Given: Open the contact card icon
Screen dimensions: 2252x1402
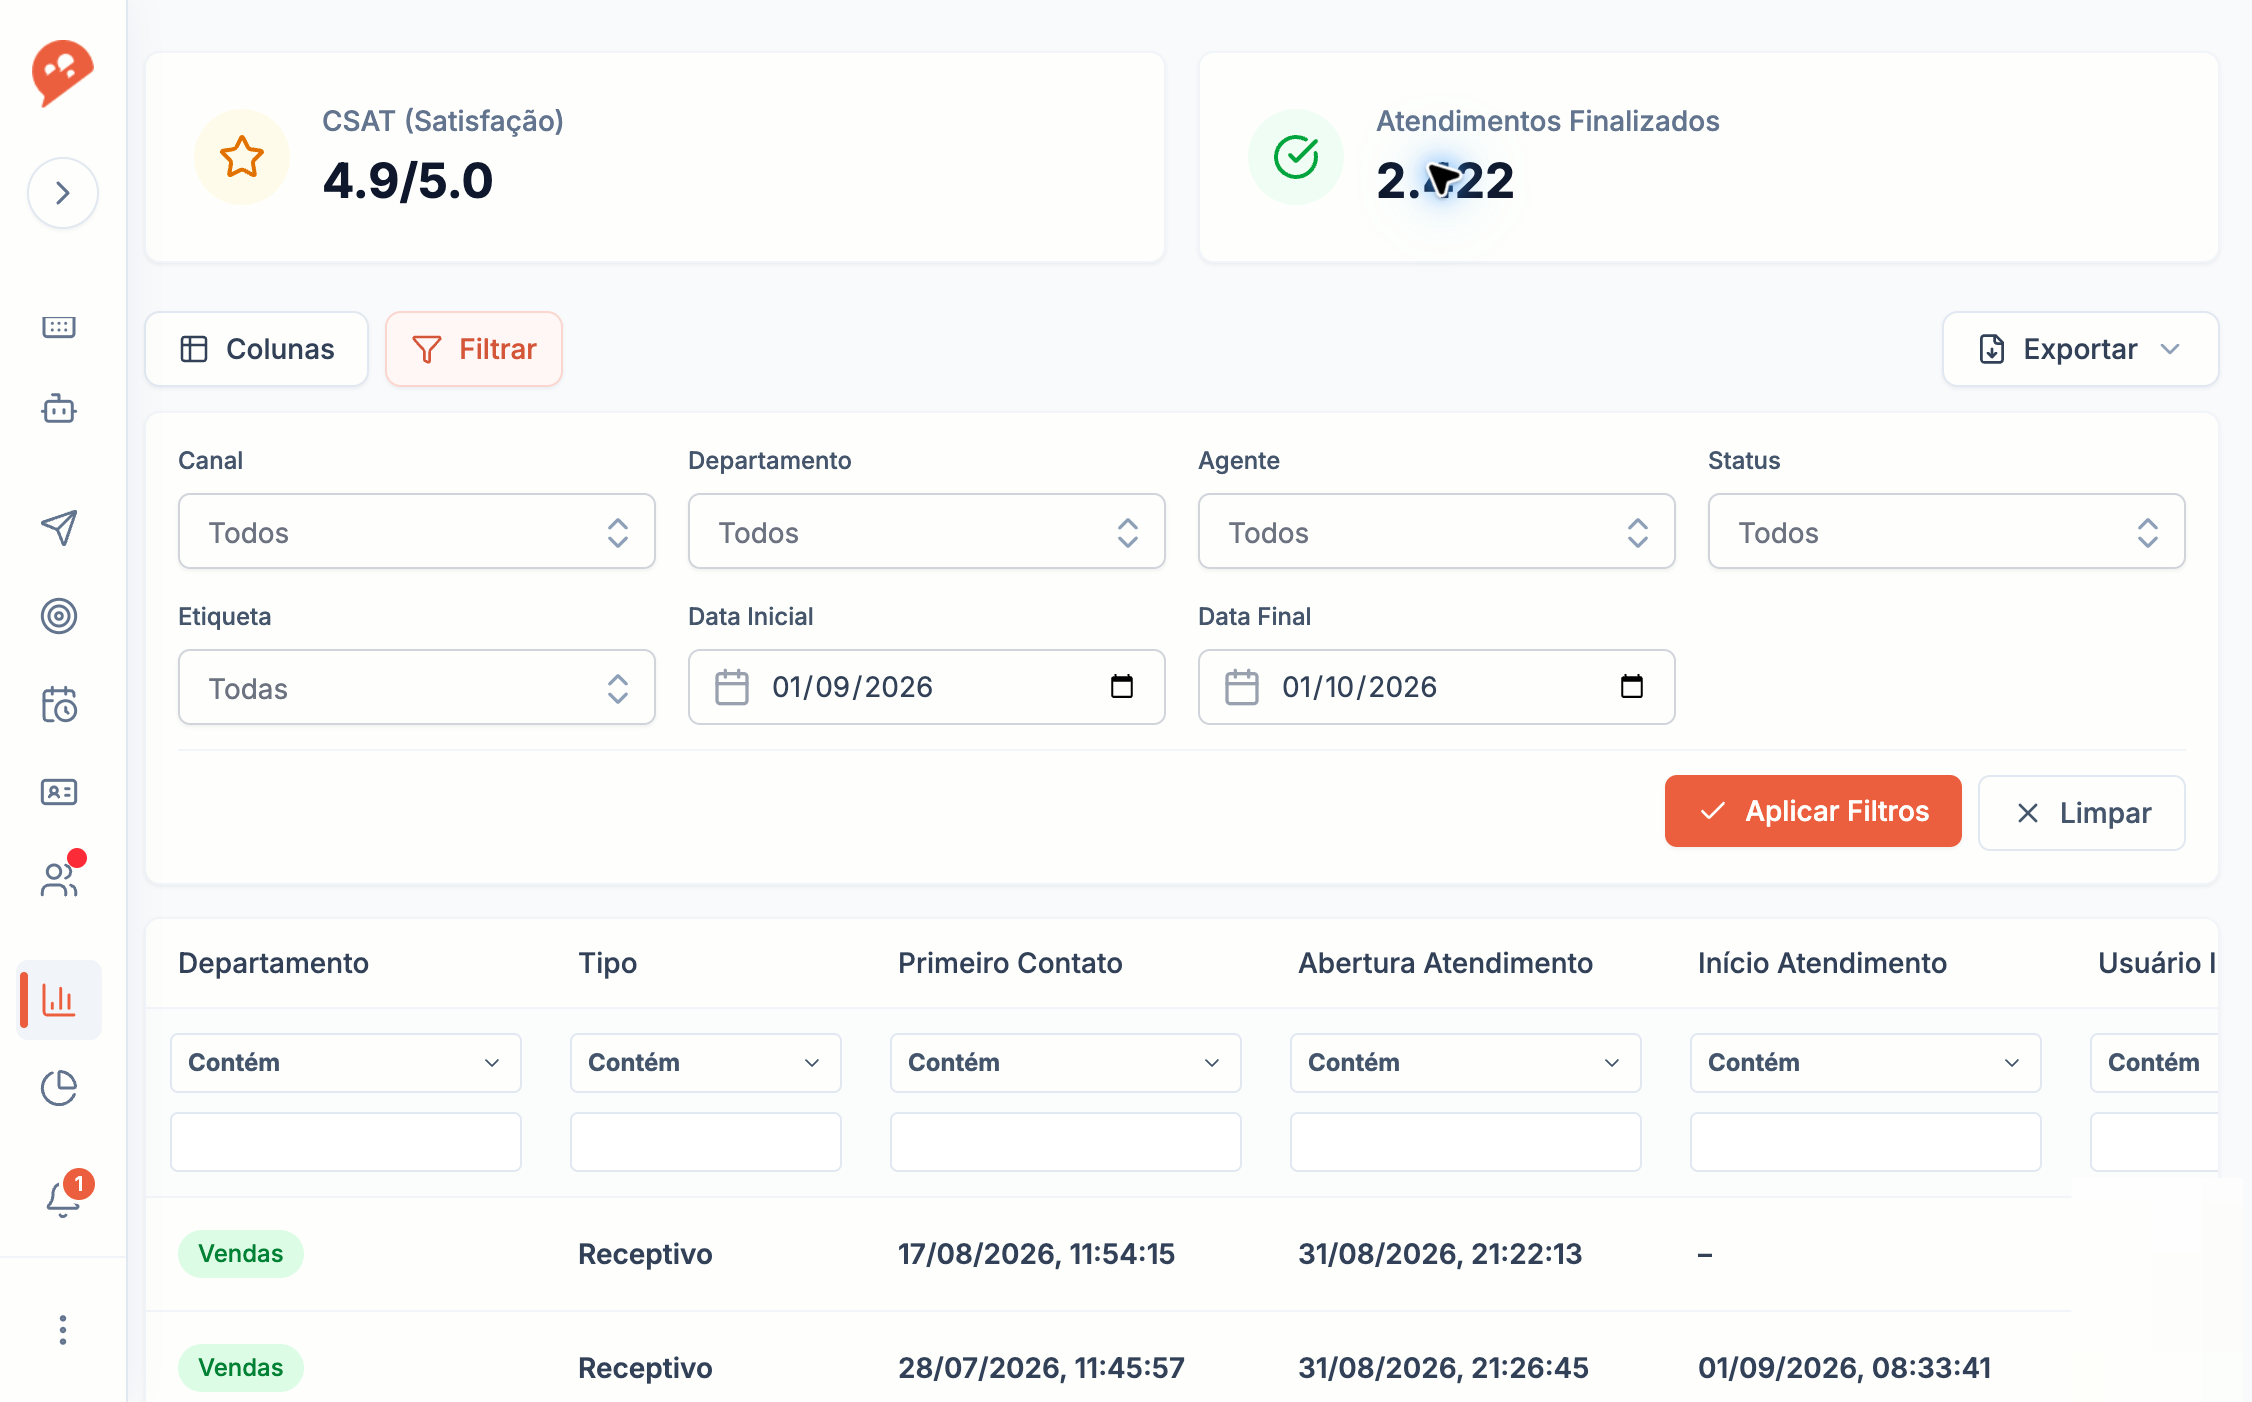Looking at the screenshot, I should click(59, 792).
